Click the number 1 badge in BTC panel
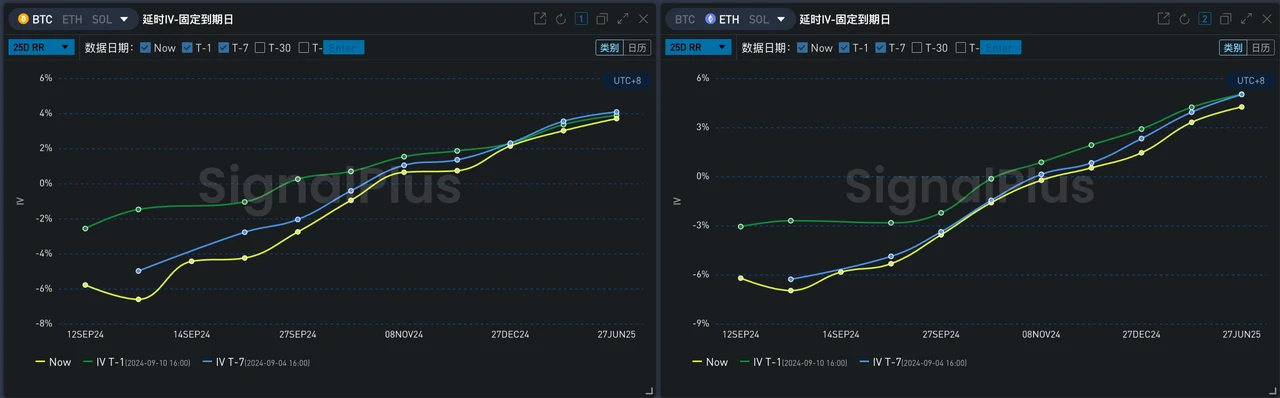Screen dimensions: 1280x398 click(x=581, y=18)
